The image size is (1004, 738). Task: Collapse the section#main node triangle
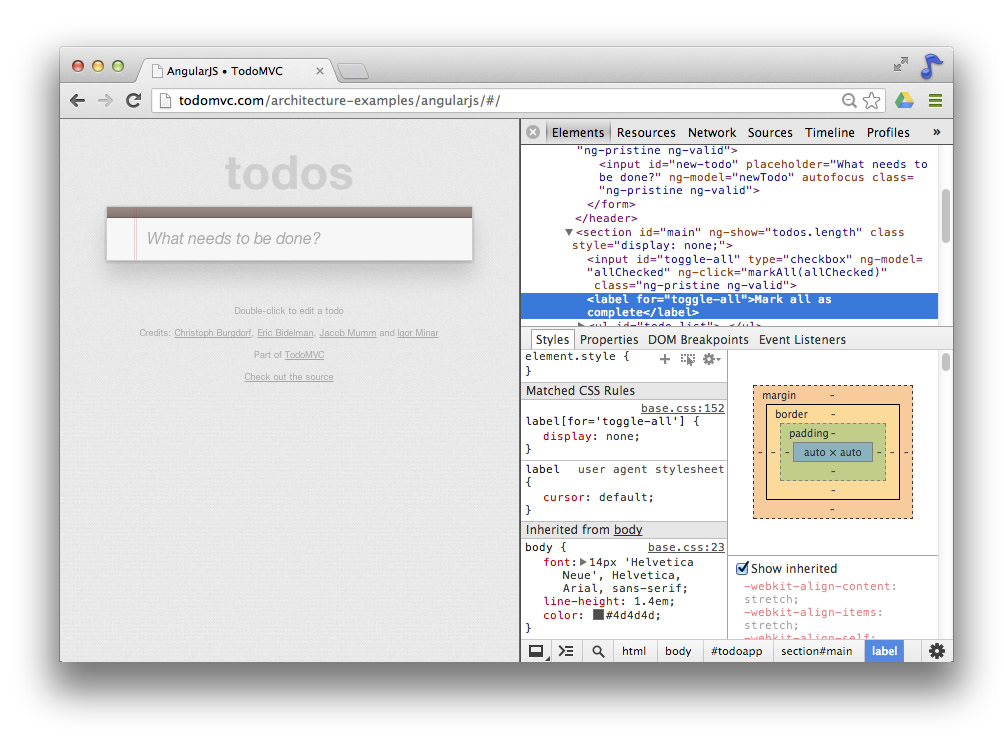[x=569, y=232]
